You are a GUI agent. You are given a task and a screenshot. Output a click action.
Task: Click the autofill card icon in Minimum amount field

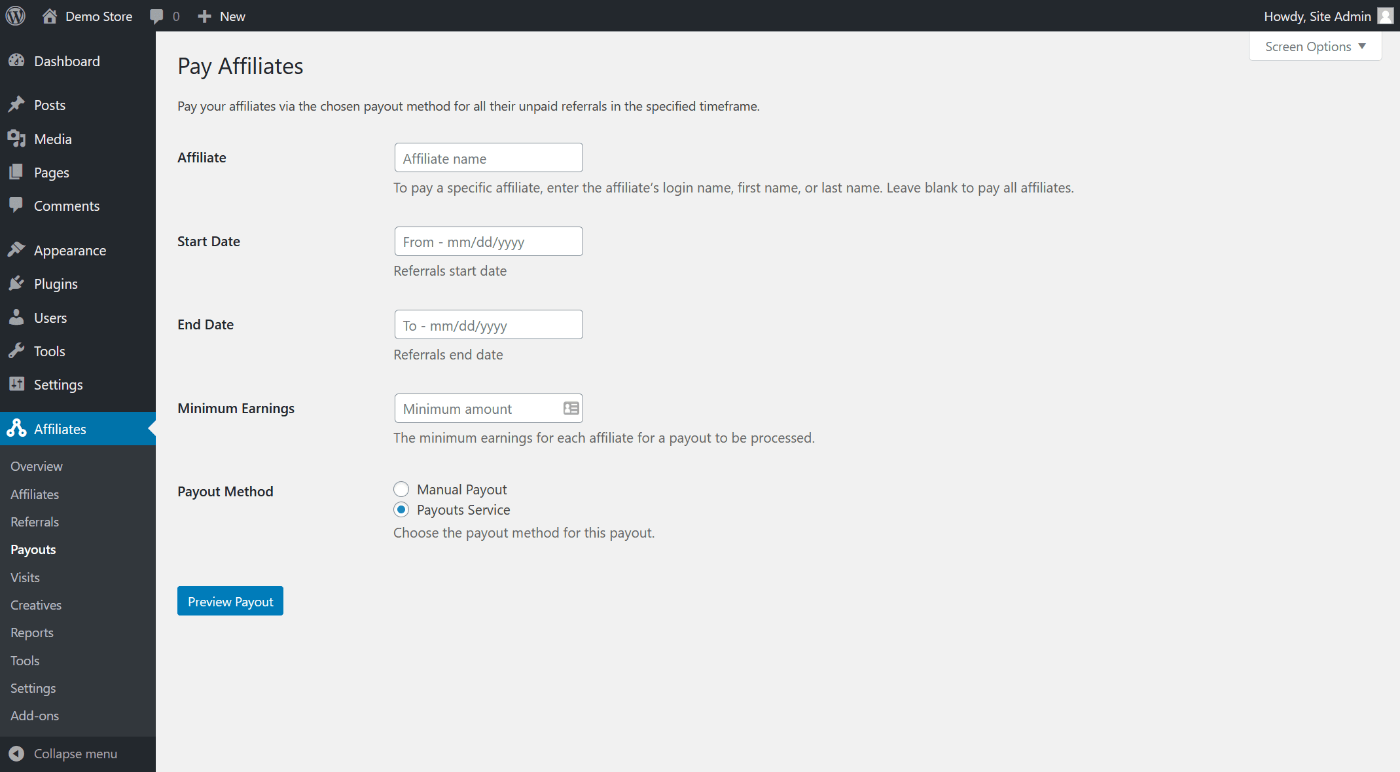(571, 408)
